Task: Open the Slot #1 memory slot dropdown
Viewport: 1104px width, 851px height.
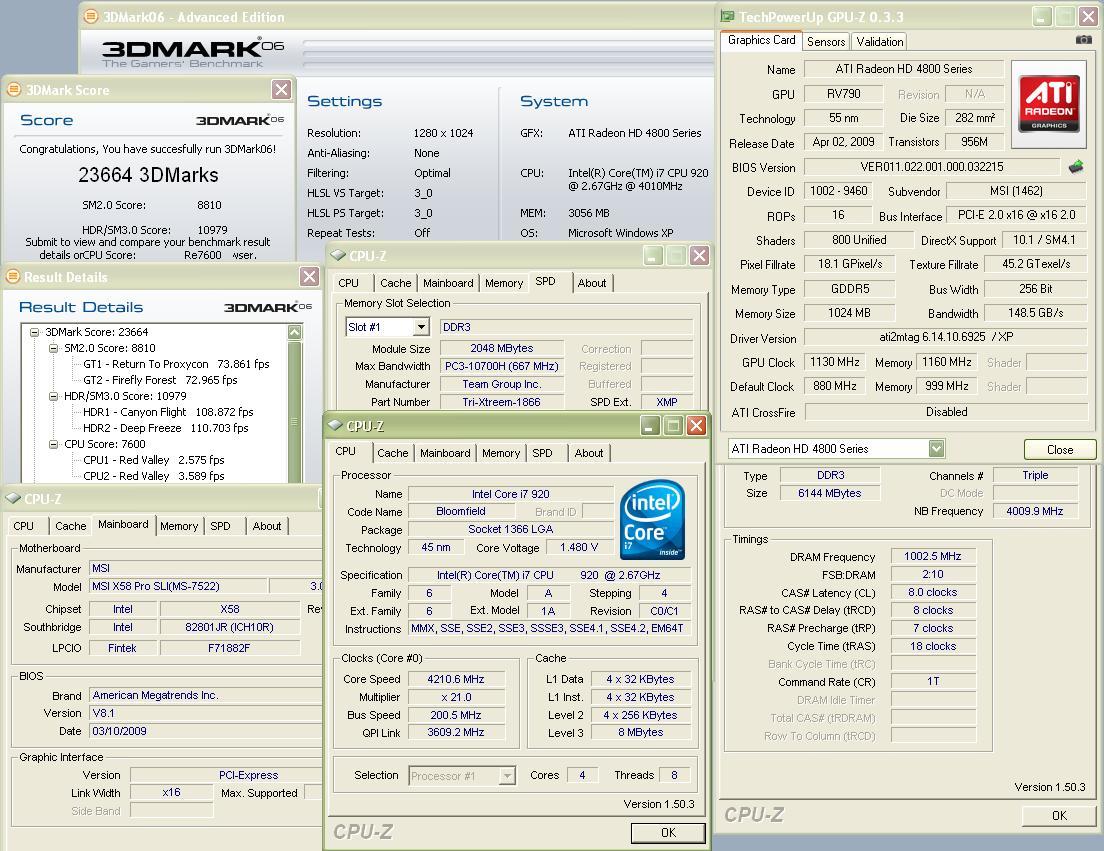Action: click(421, 327)
